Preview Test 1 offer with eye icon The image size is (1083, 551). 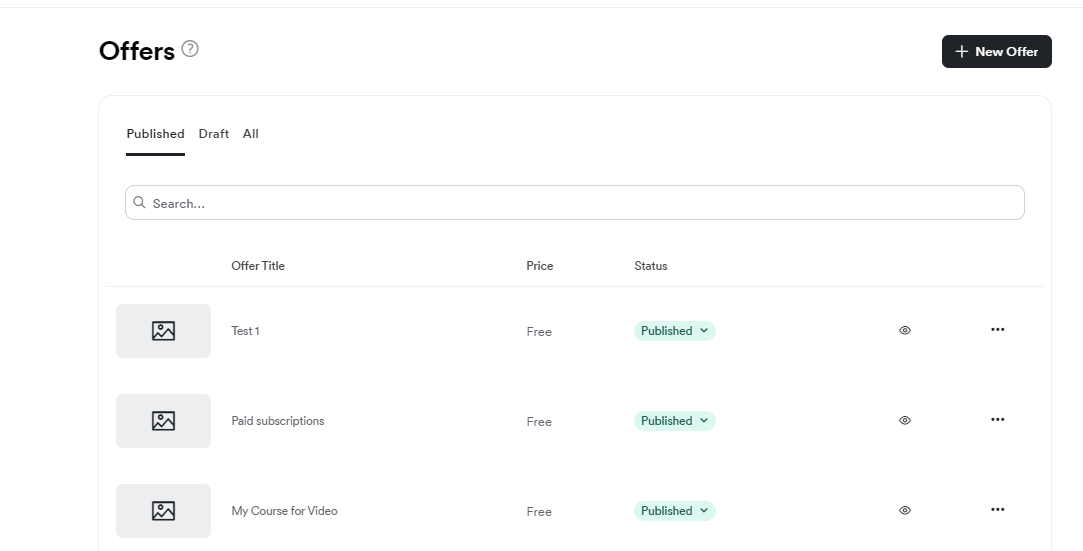905,331
